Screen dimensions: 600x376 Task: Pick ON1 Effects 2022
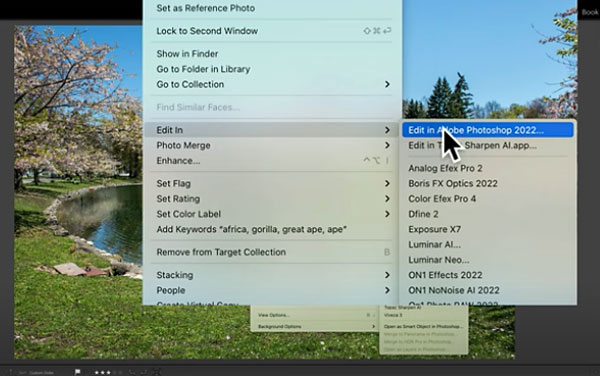pyautogui.click(x=488, y=275)
